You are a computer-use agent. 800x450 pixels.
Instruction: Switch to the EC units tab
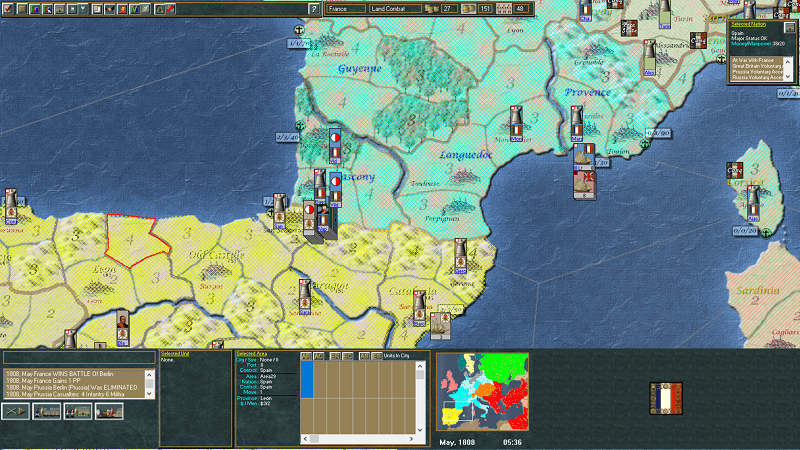347,356
